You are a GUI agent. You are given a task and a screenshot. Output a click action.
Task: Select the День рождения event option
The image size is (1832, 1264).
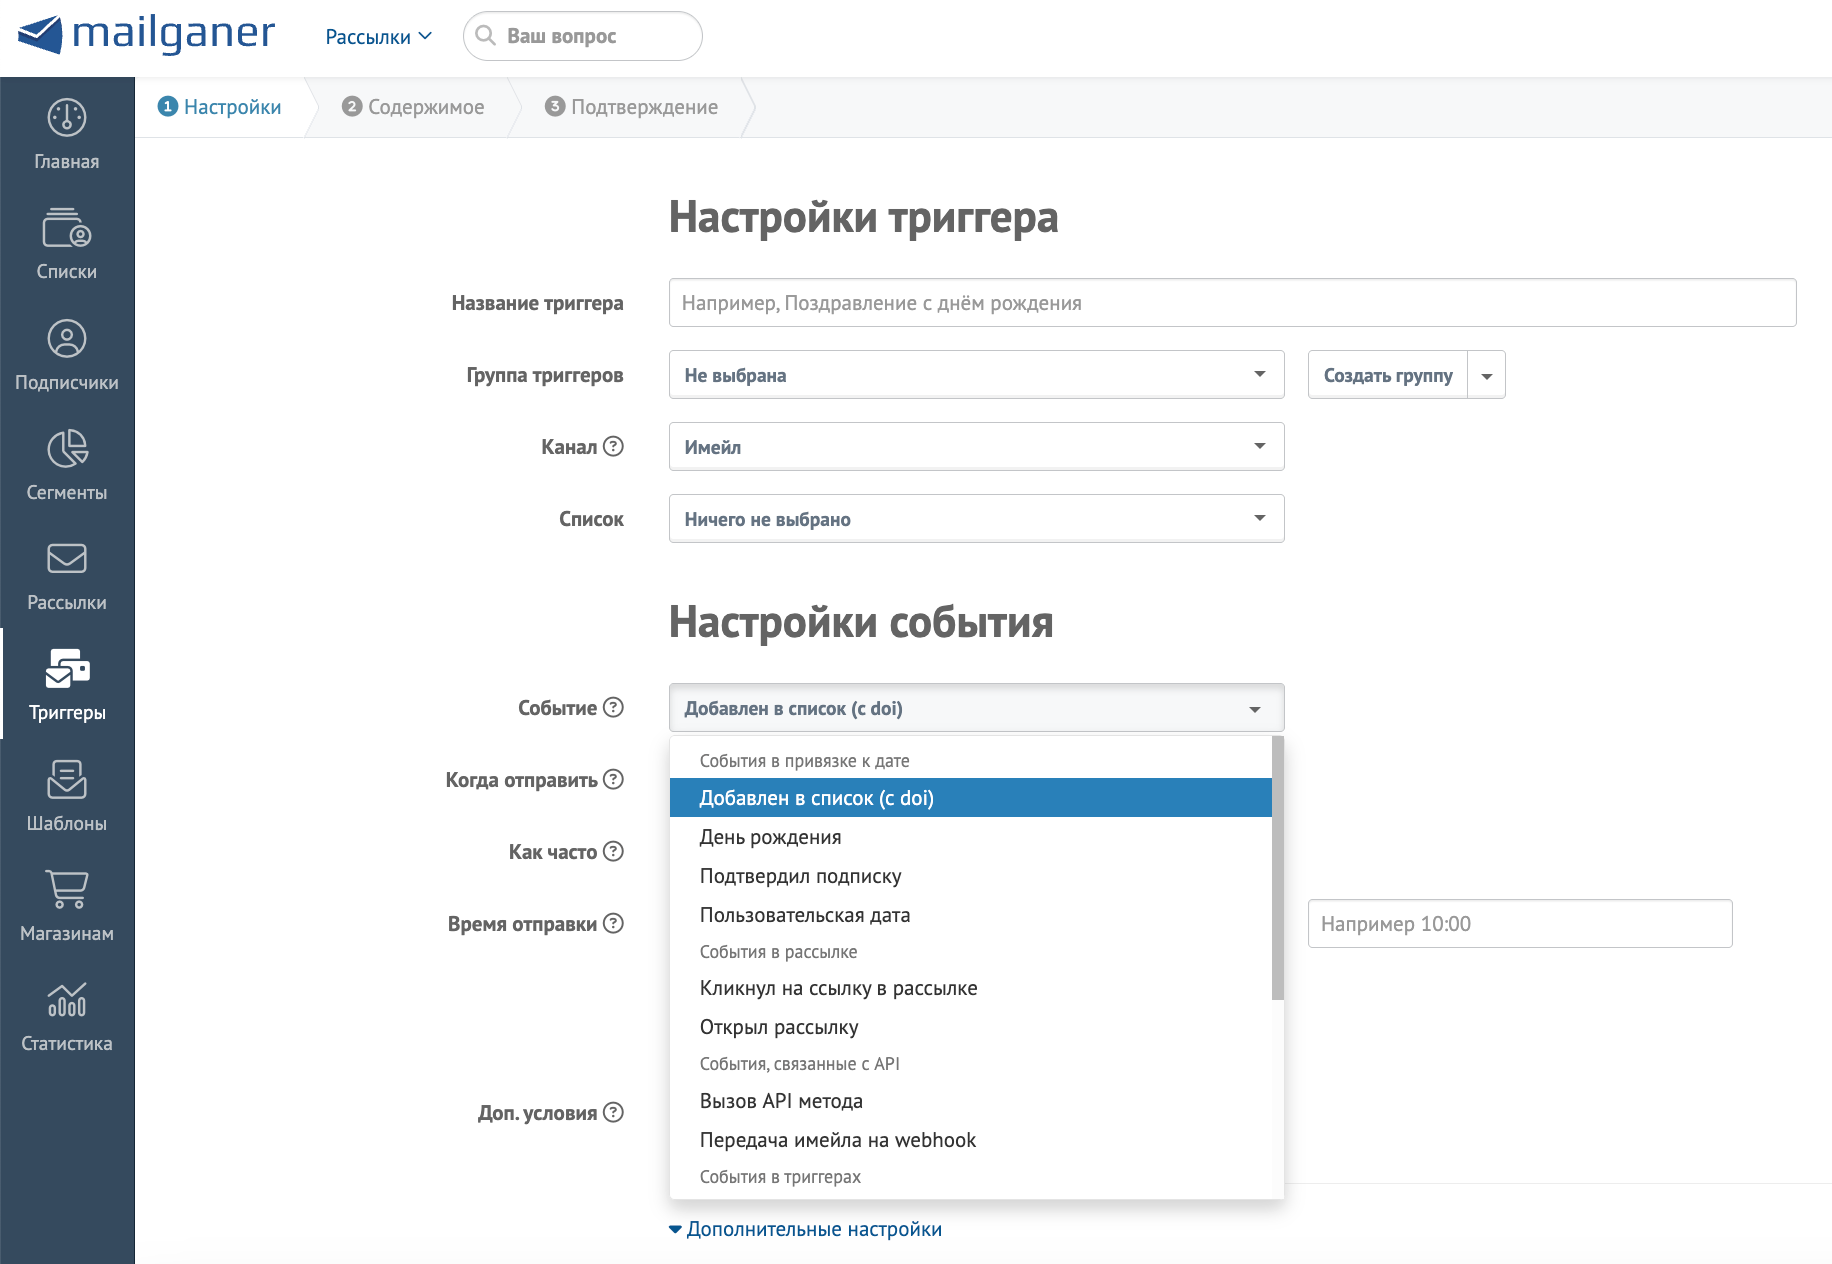[770, 837]
